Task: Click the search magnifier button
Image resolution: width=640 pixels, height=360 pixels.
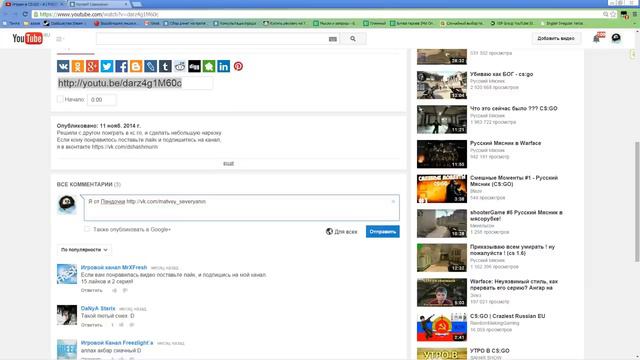Action: point(353,39)
